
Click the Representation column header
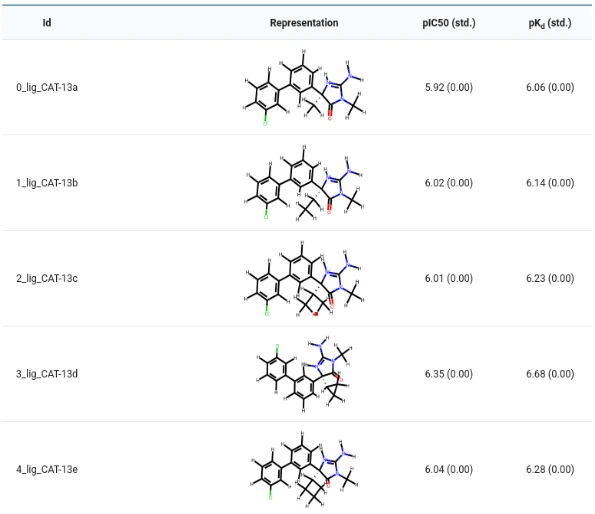[304, 23]
